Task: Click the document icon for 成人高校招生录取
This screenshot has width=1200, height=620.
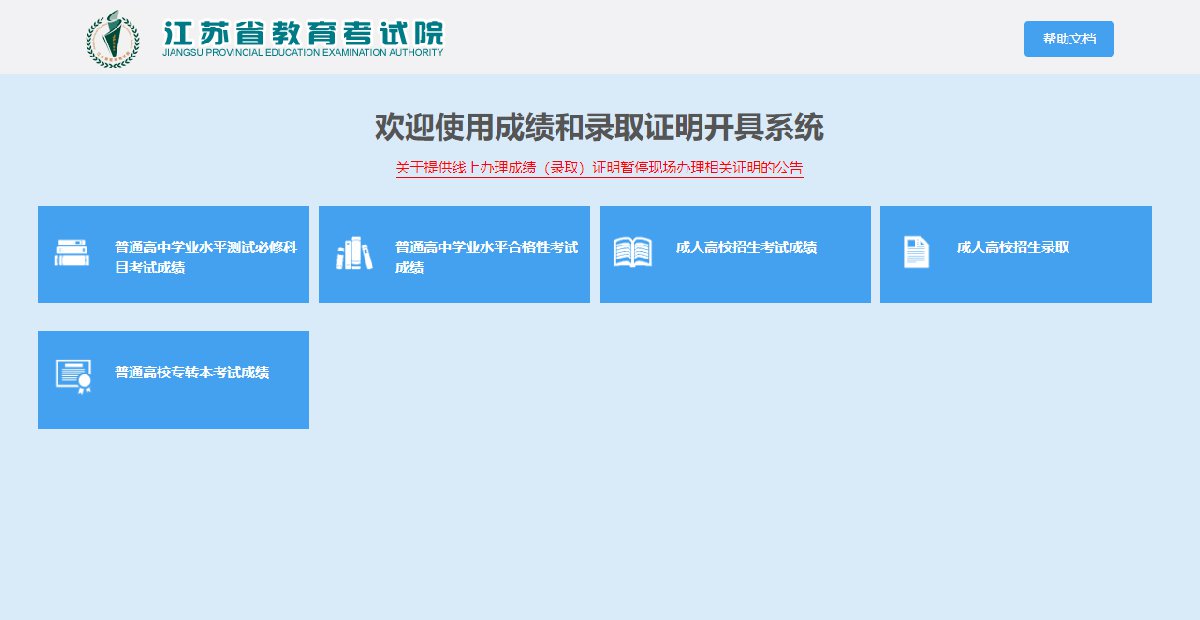Action: point(915,252)
